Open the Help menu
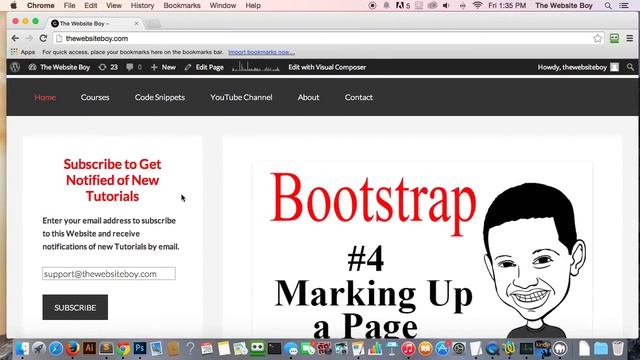640x360 pixels. click(253, 5)
